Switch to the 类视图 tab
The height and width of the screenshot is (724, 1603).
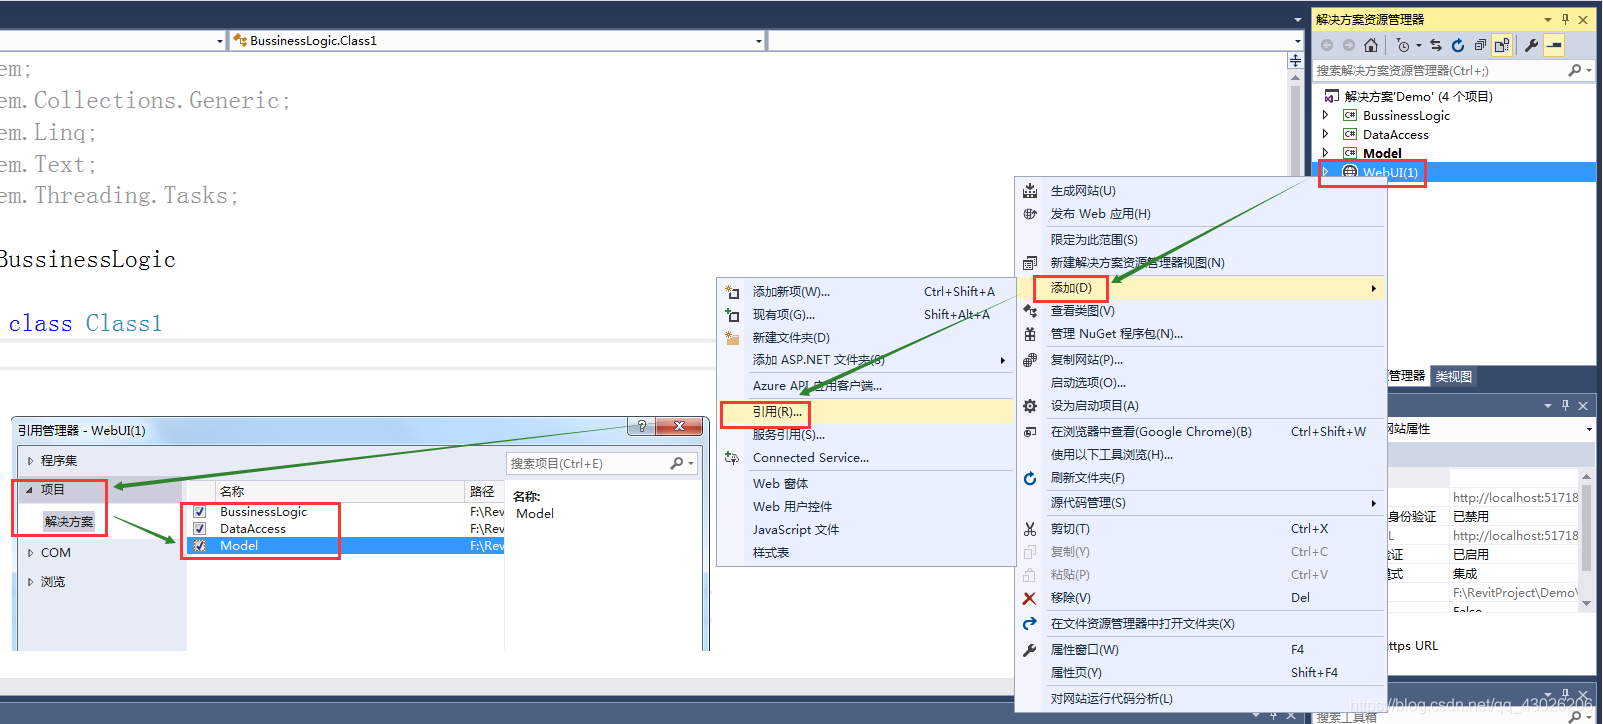pyautogui.click(x=1453, y=377)
